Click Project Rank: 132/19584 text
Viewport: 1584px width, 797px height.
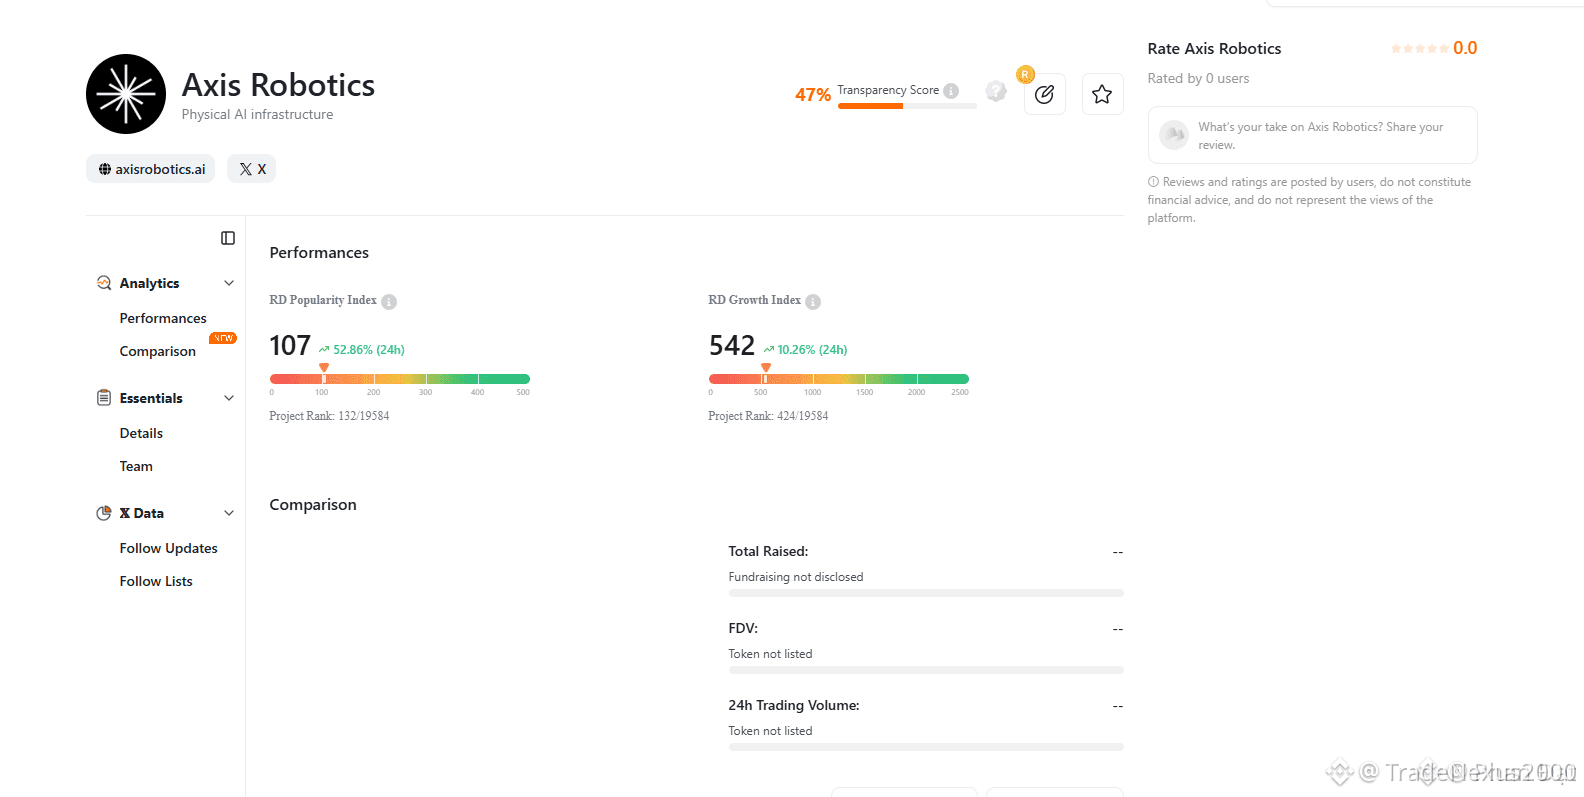click(x=329, y=416)
